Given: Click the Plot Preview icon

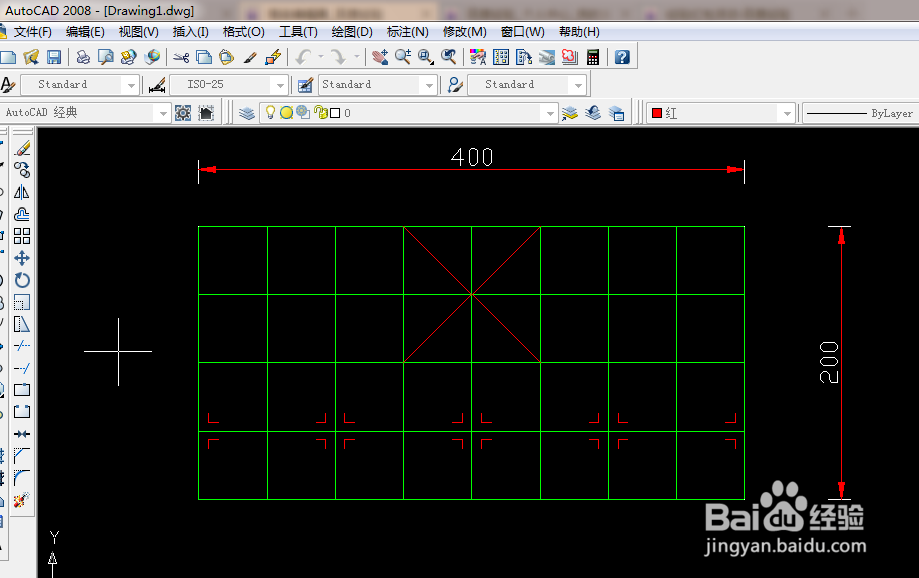Looking at the screenshot, I should tap(106, 57).
